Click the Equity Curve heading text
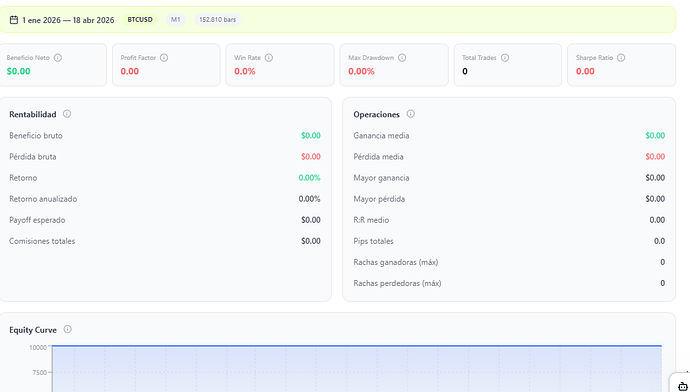The height and width of the screenshot is (392, 690). (x=33, y=330)
